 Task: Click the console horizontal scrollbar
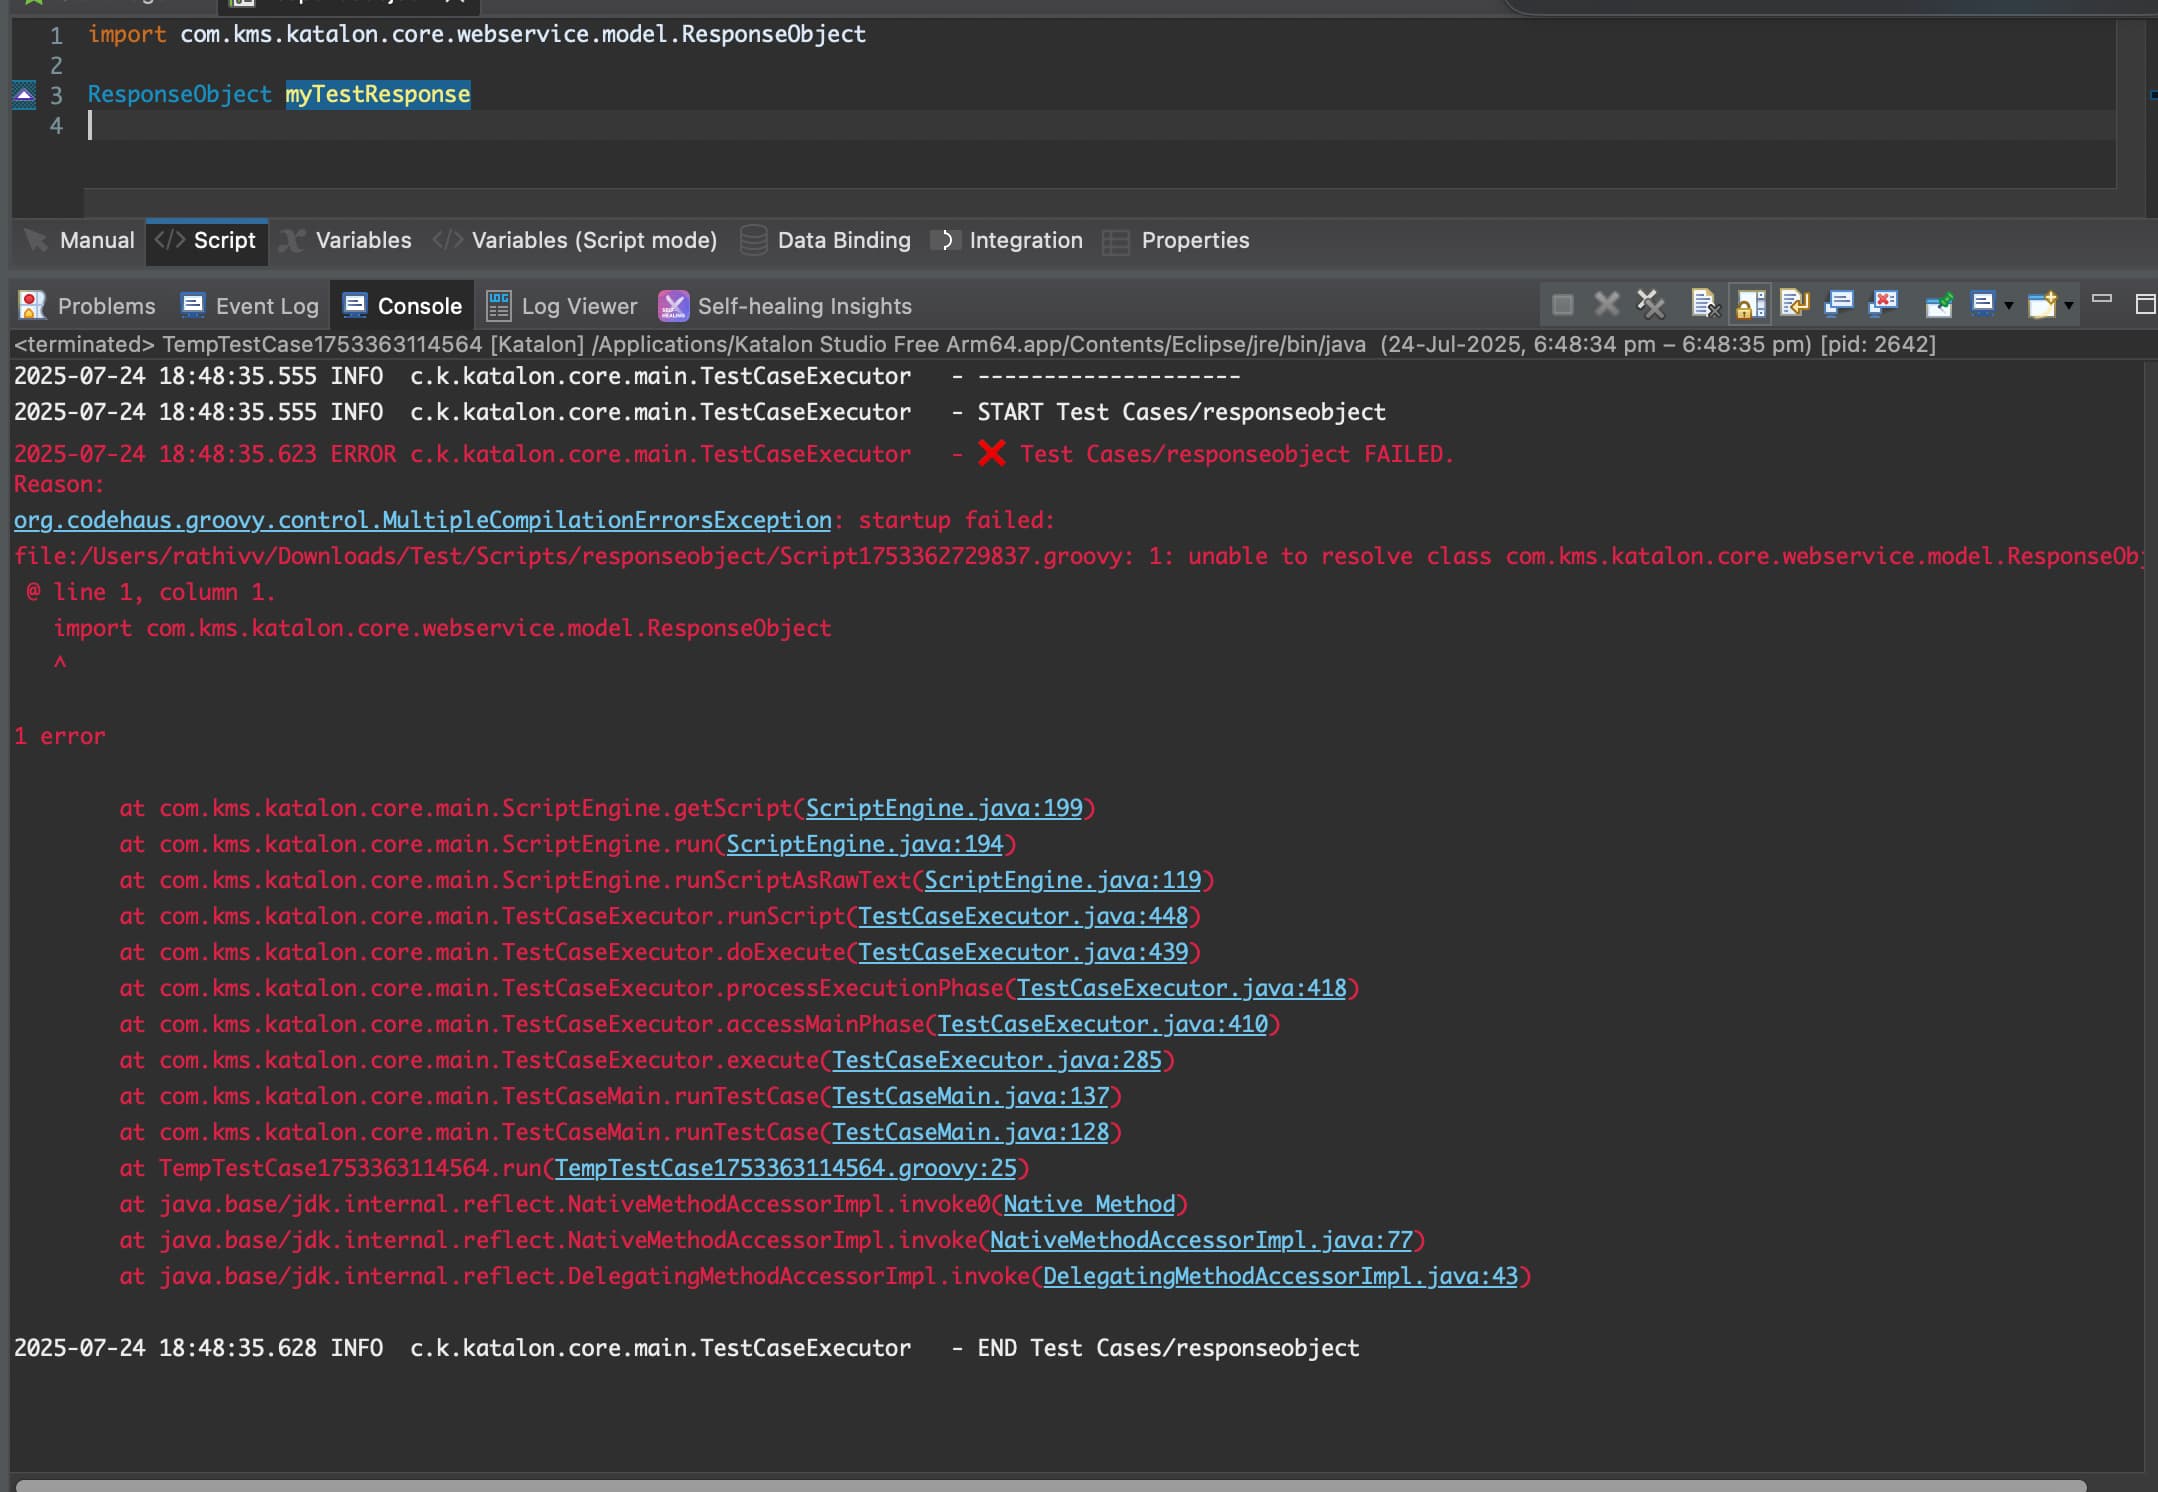click(x=1050, y=1485)
